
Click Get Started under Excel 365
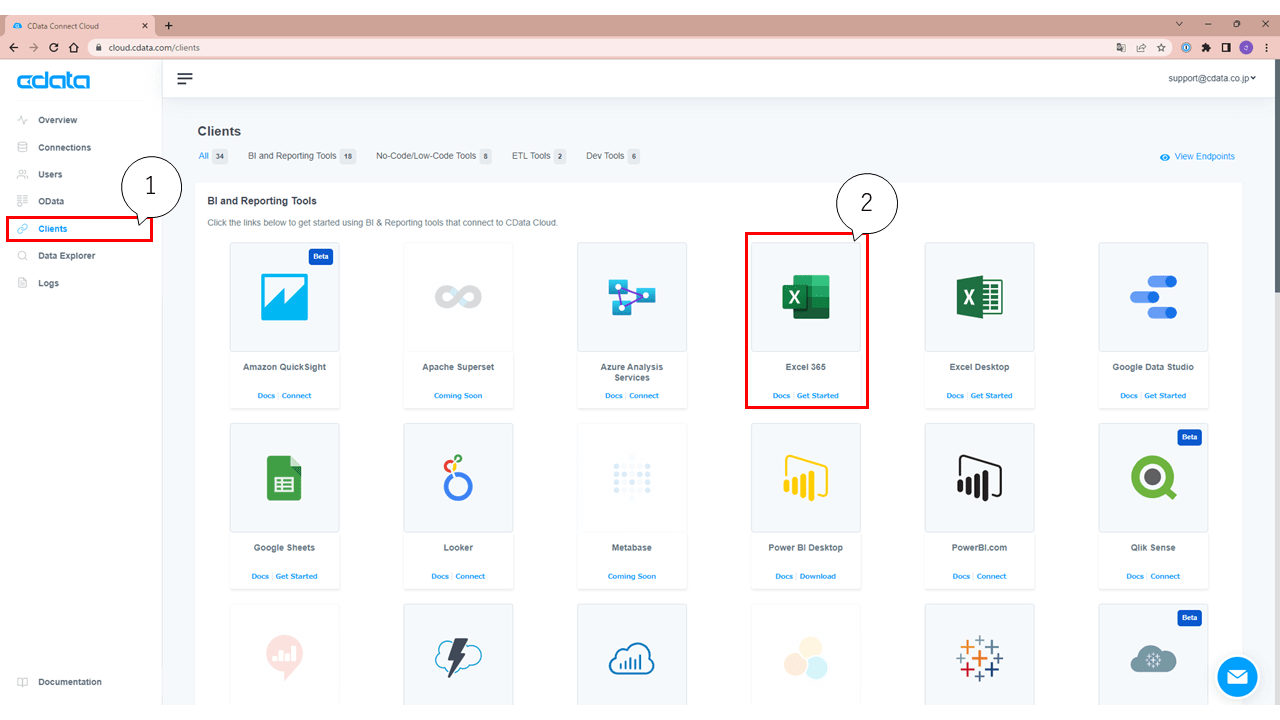(818, 396)
